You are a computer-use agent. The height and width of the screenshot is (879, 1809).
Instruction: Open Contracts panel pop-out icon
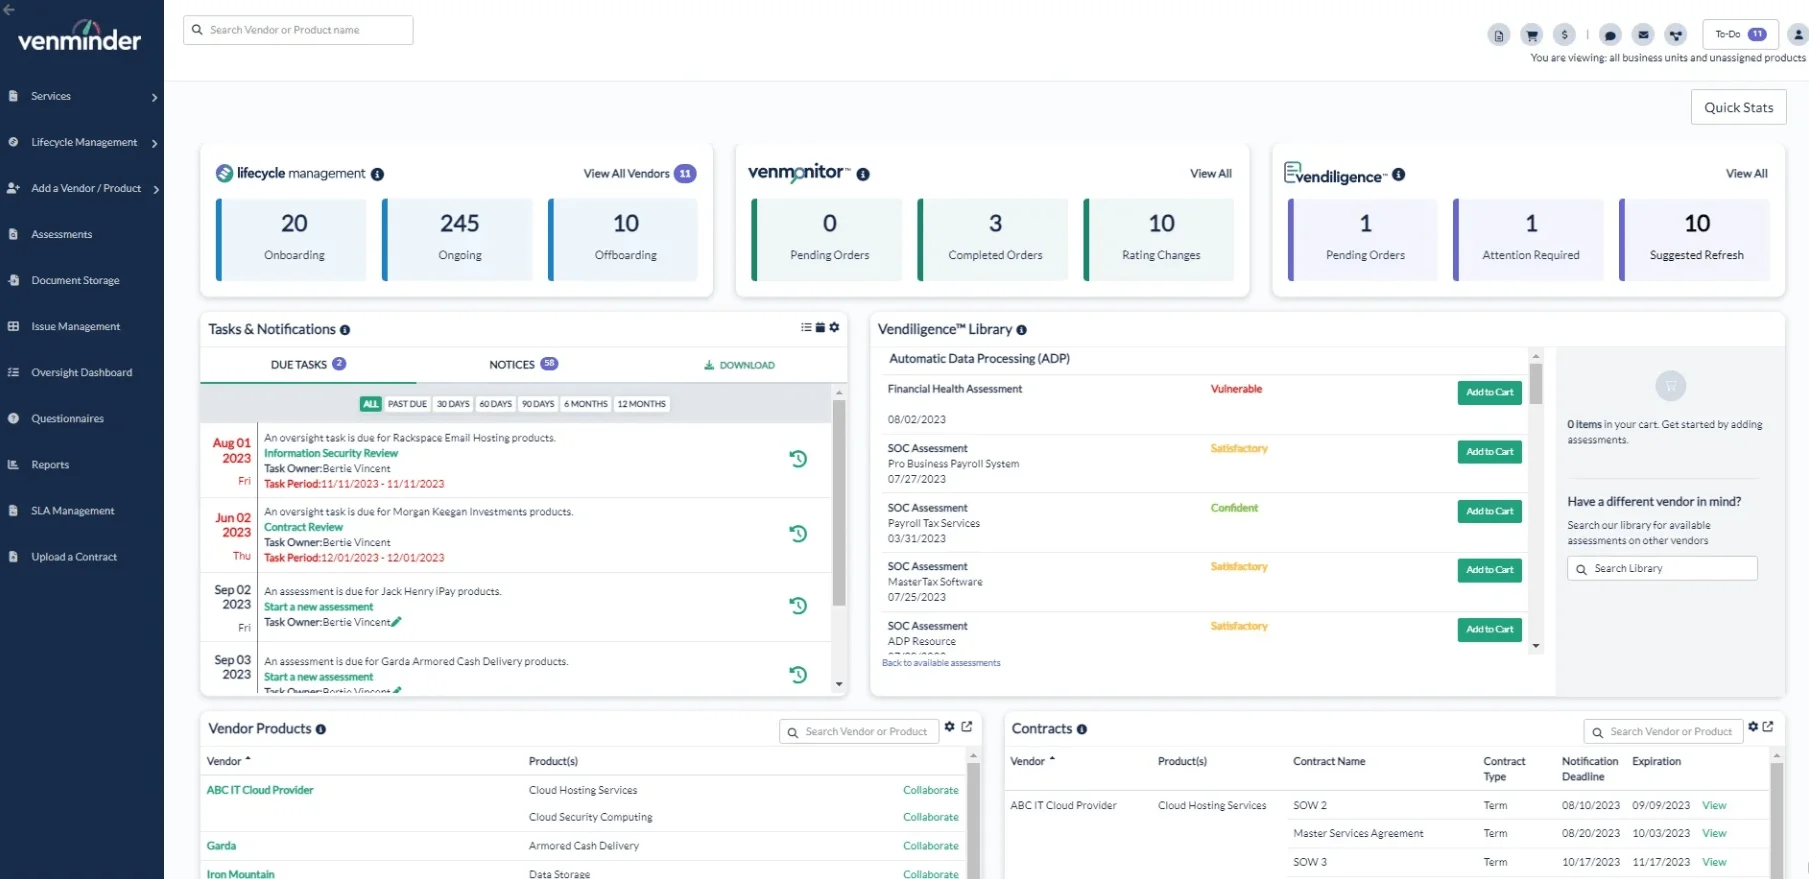(1768, 727)
